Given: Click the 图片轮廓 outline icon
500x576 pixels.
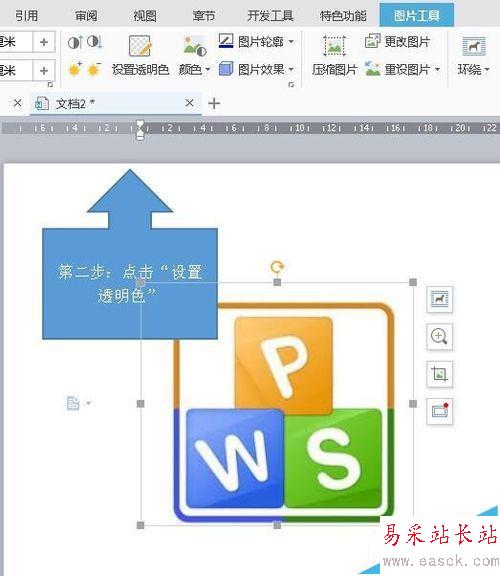Looking at the screenshot, I should click(226, 41).
